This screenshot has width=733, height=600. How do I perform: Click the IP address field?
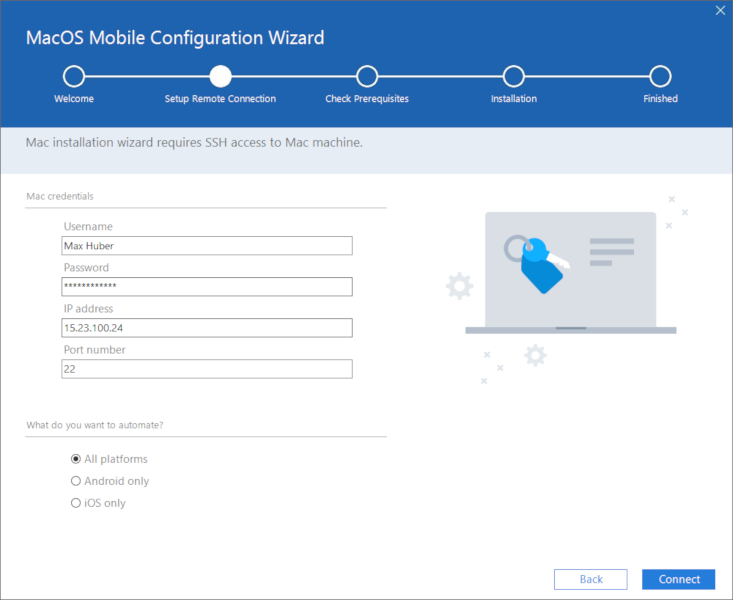207,328
